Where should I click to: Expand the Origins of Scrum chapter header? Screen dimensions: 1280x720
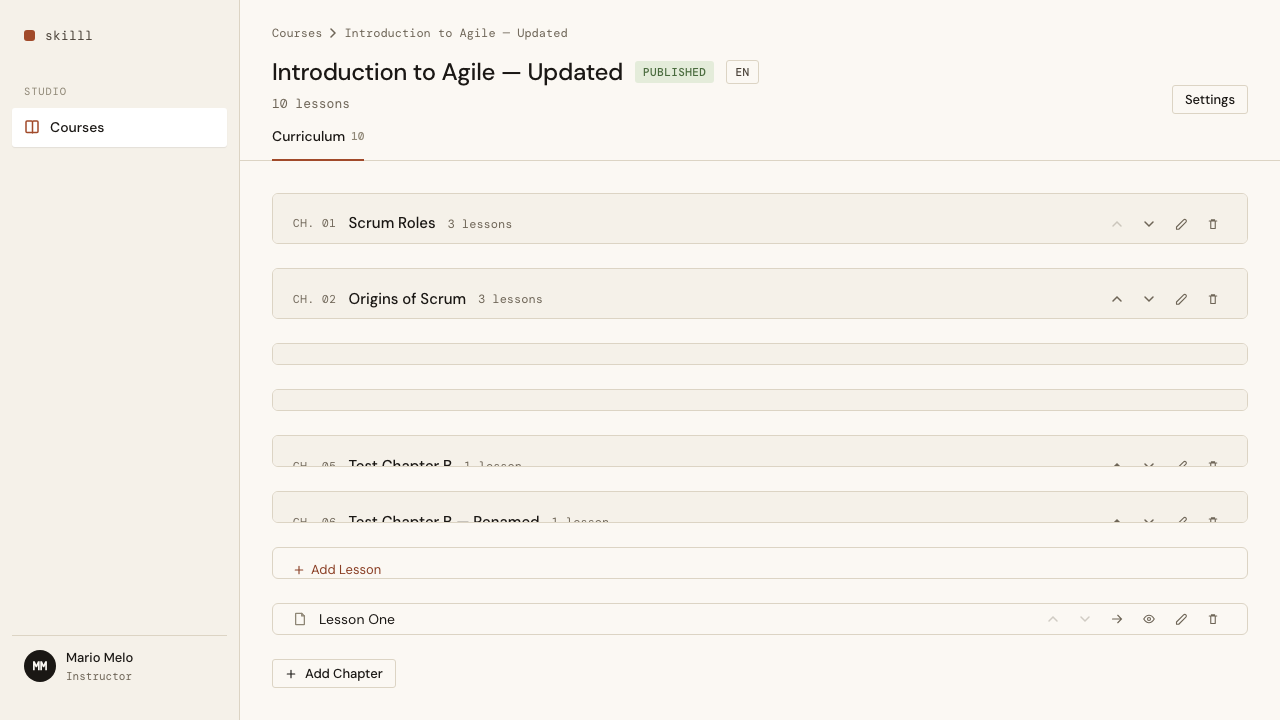pos(760,293)
